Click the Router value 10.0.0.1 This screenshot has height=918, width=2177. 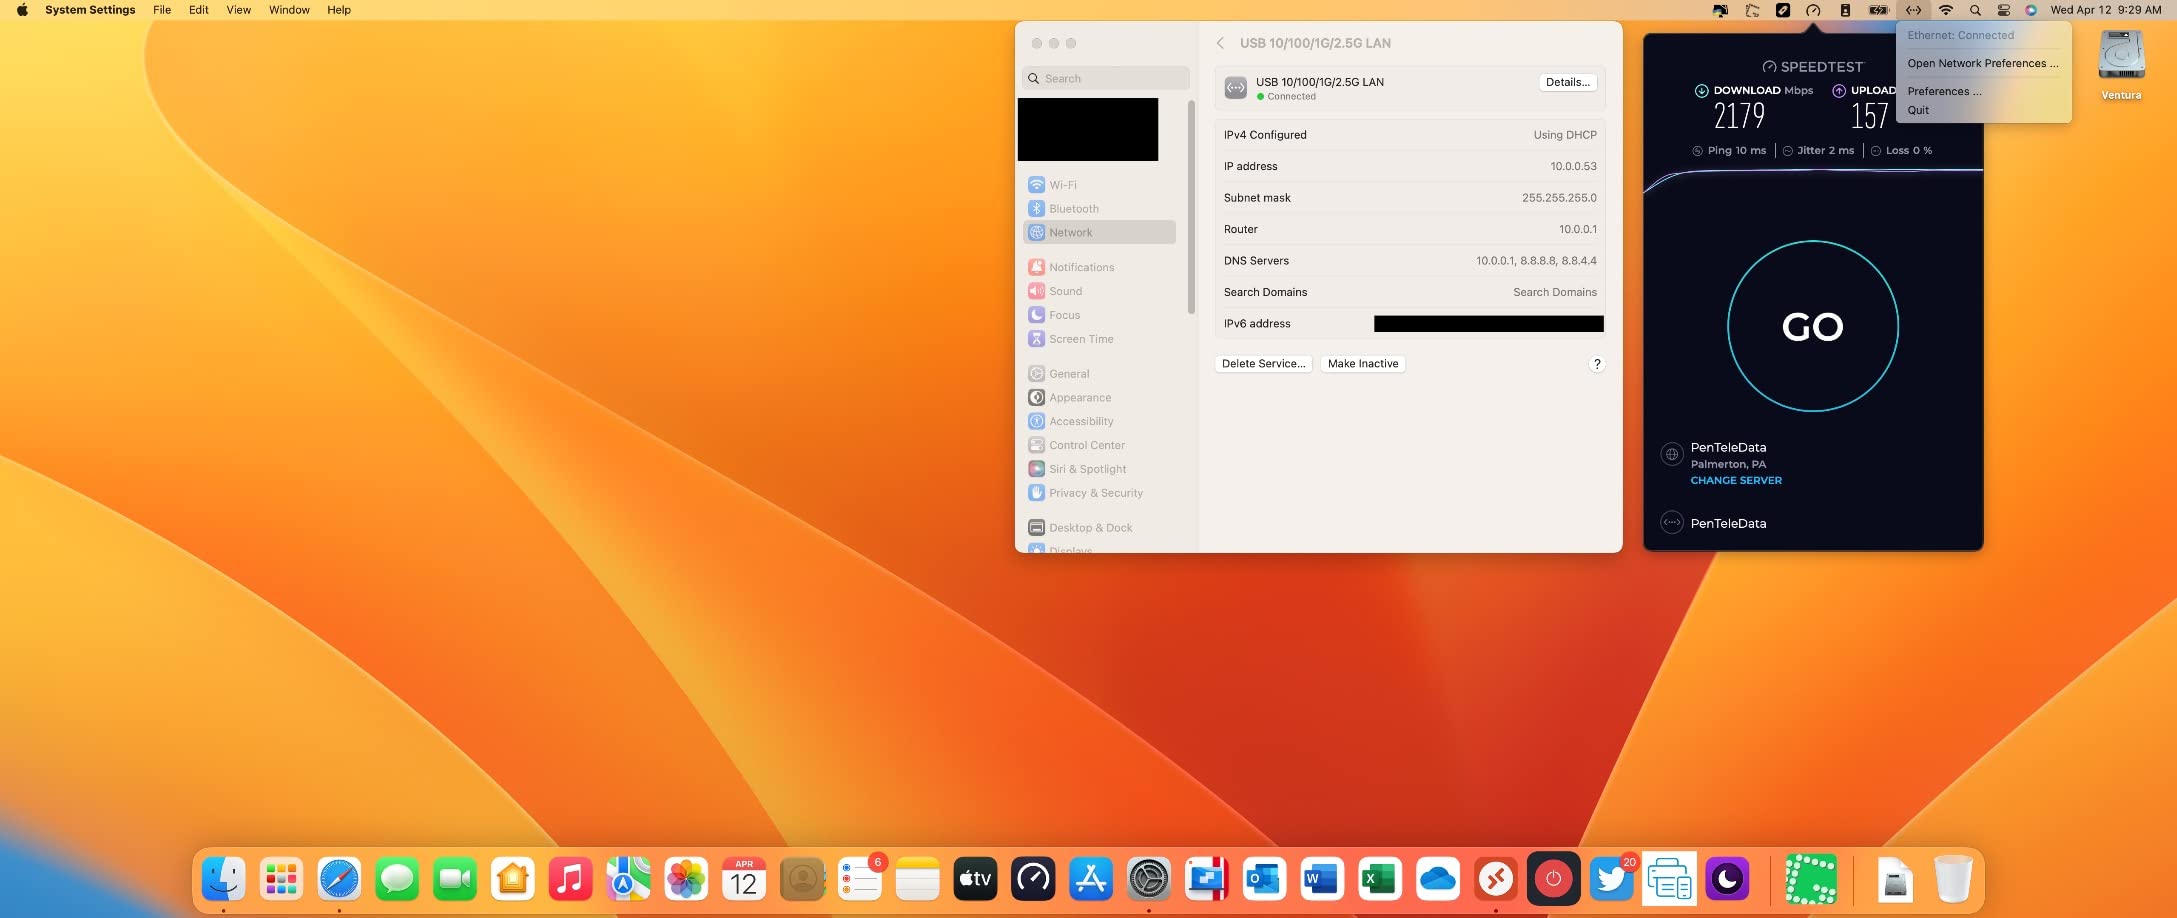pos(1577,229)
